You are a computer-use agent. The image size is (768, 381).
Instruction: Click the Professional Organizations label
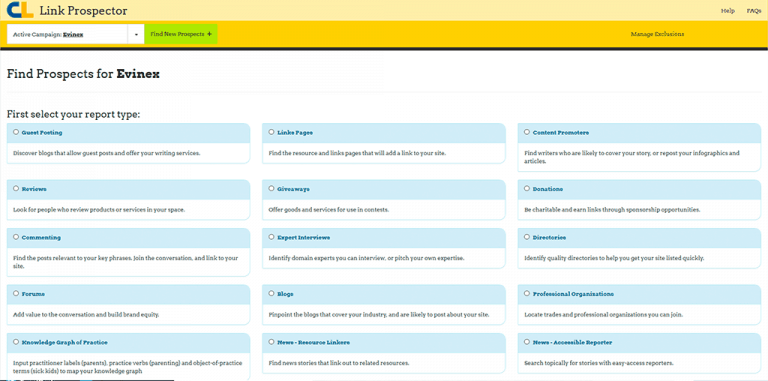click(x=574, y=294)
